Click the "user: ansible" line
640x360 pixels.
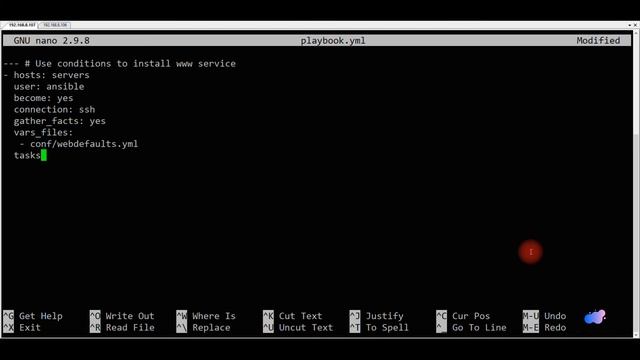49,87
